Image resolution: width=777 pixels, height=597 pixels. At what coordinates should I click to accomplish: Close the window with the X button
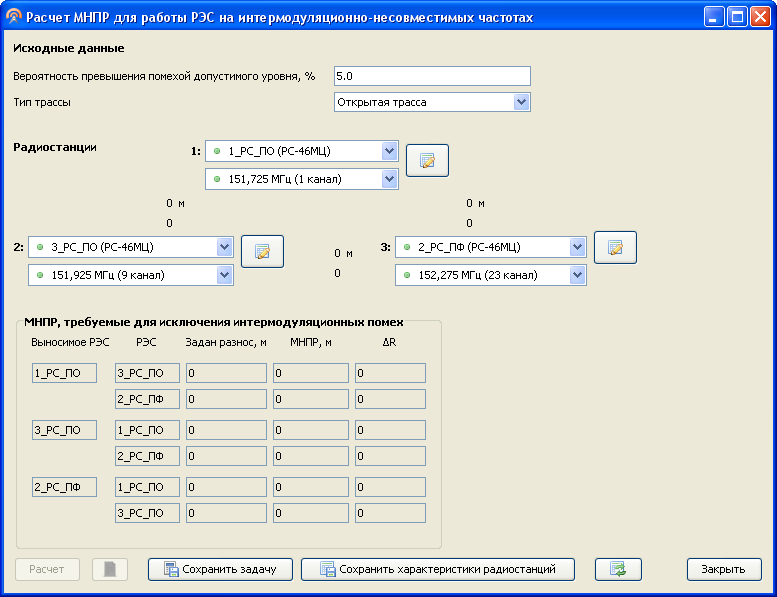(760, 17)
